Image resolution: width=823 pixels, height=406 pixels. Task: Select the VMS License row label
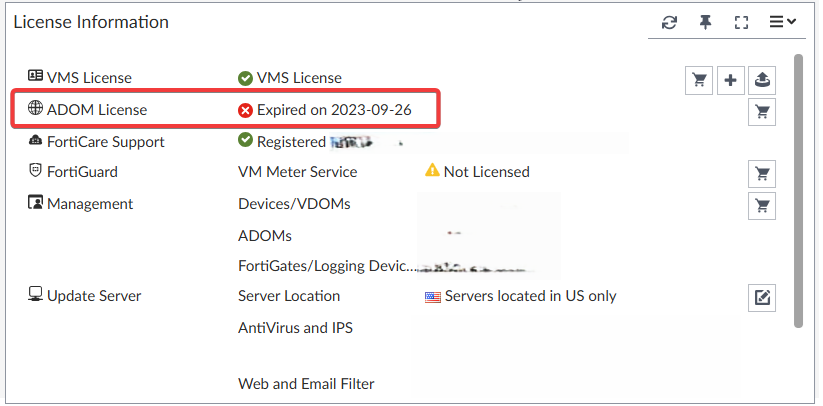[x=89, y=77]
